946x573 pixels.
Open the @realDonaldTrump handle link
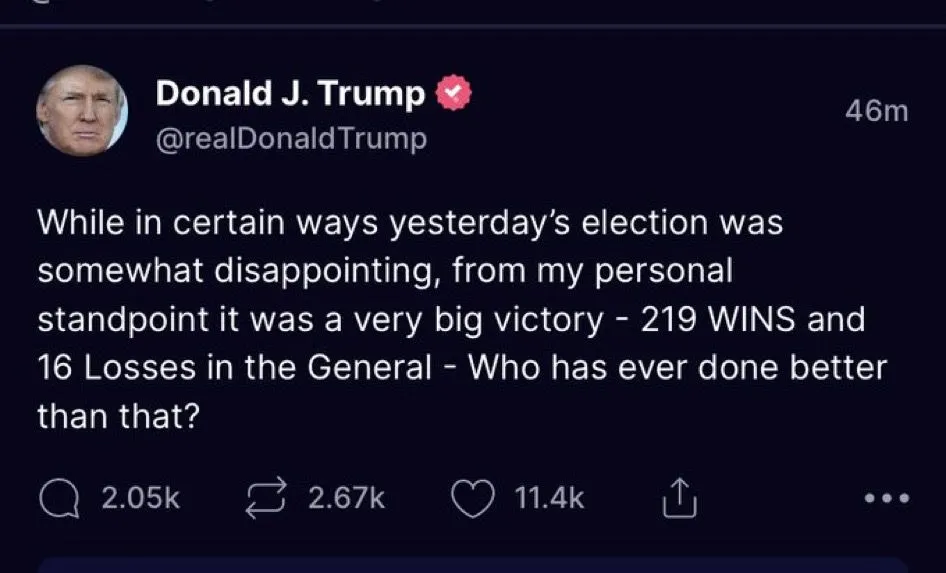tap(291, 139)
